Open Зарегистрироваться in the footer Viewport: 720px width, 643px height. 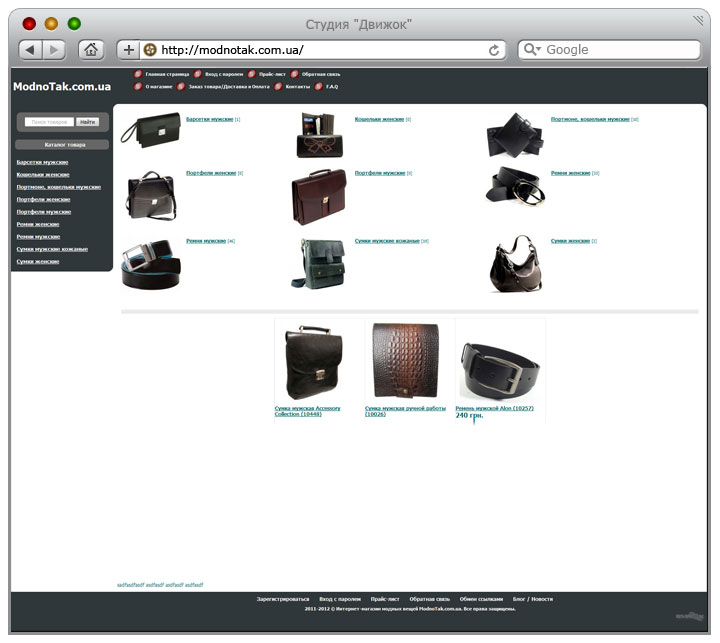point(283,599)
